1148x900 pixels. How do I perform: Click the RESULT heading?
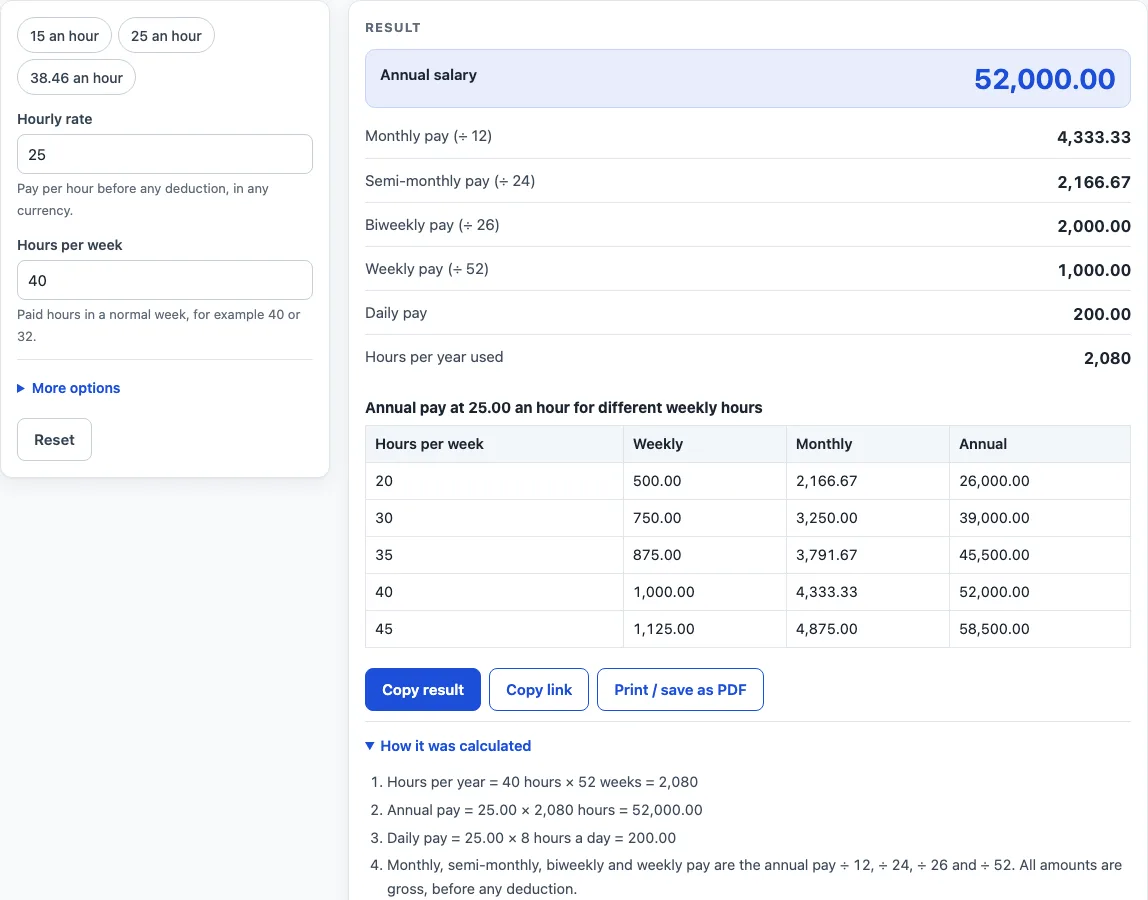(393, 28)
